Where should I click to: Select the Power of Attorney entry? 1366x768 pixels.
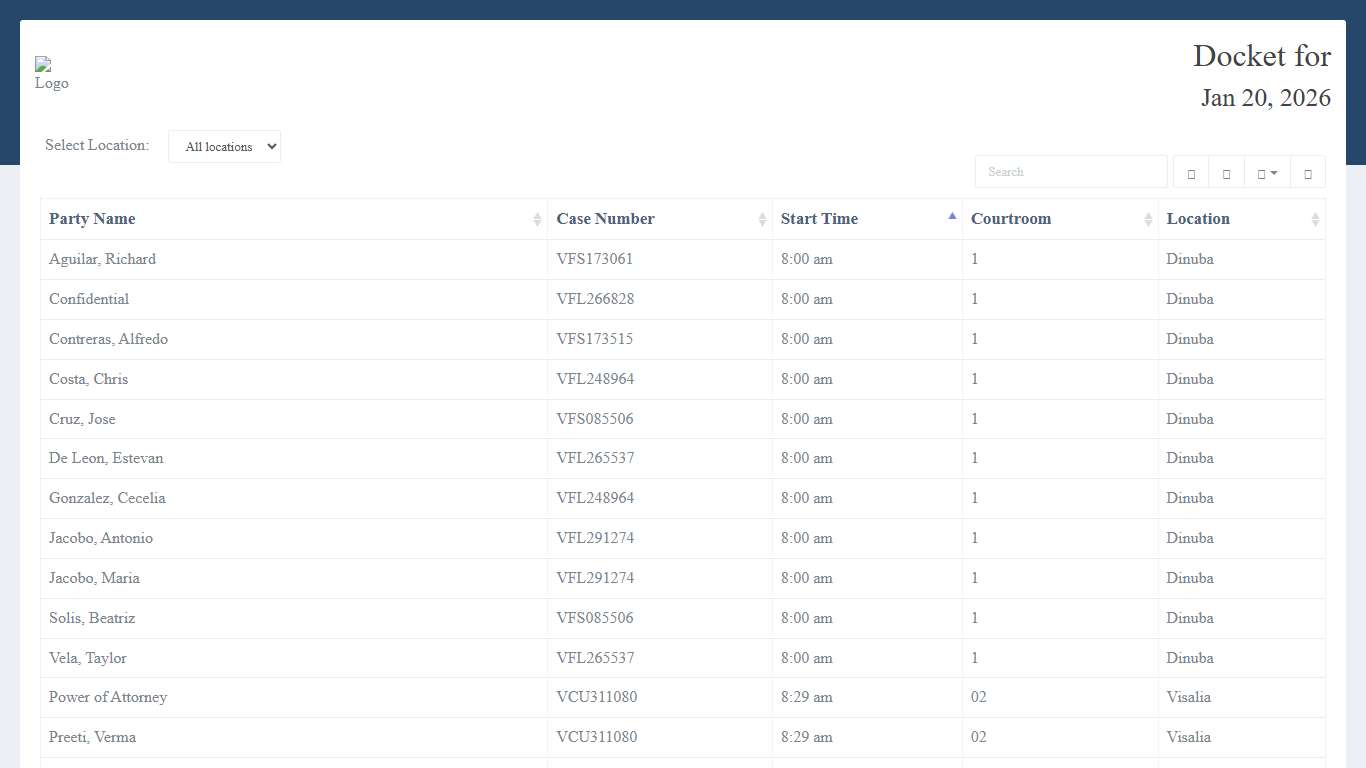point(108,697)
